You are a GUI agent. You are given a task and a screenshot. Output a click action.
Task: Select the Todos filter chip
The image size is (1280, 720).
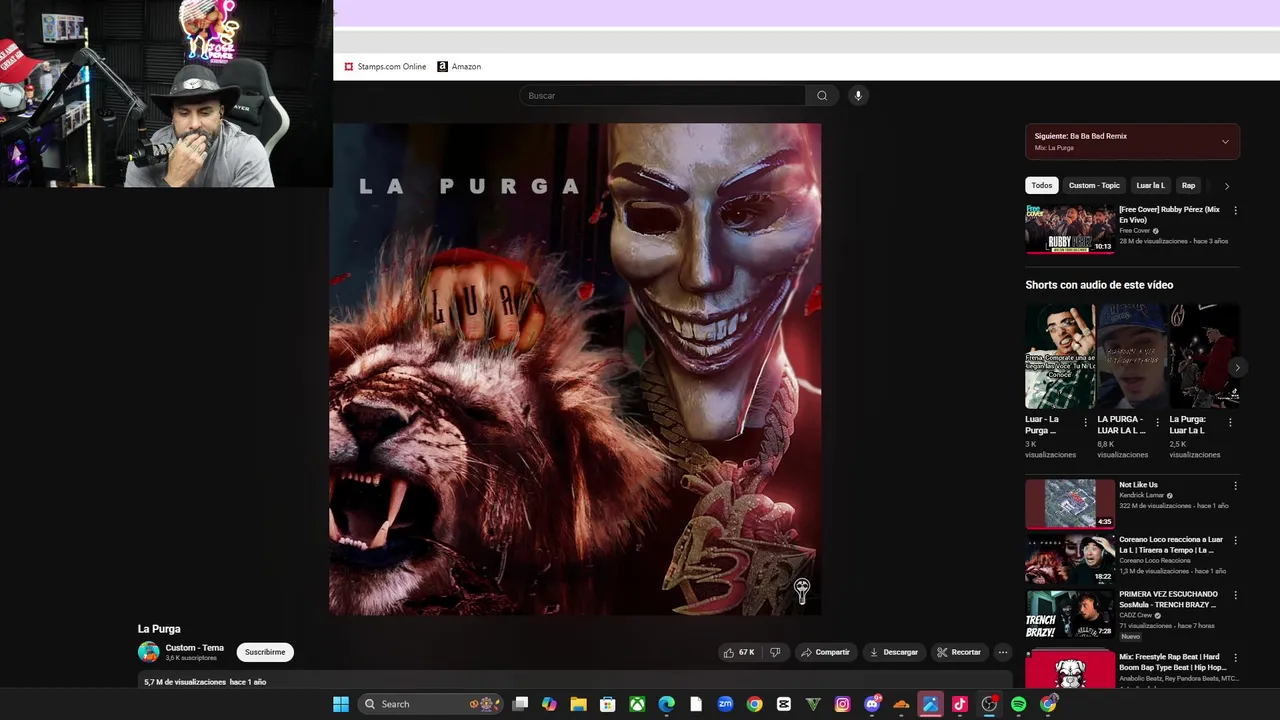click(x=1042, y=185)
